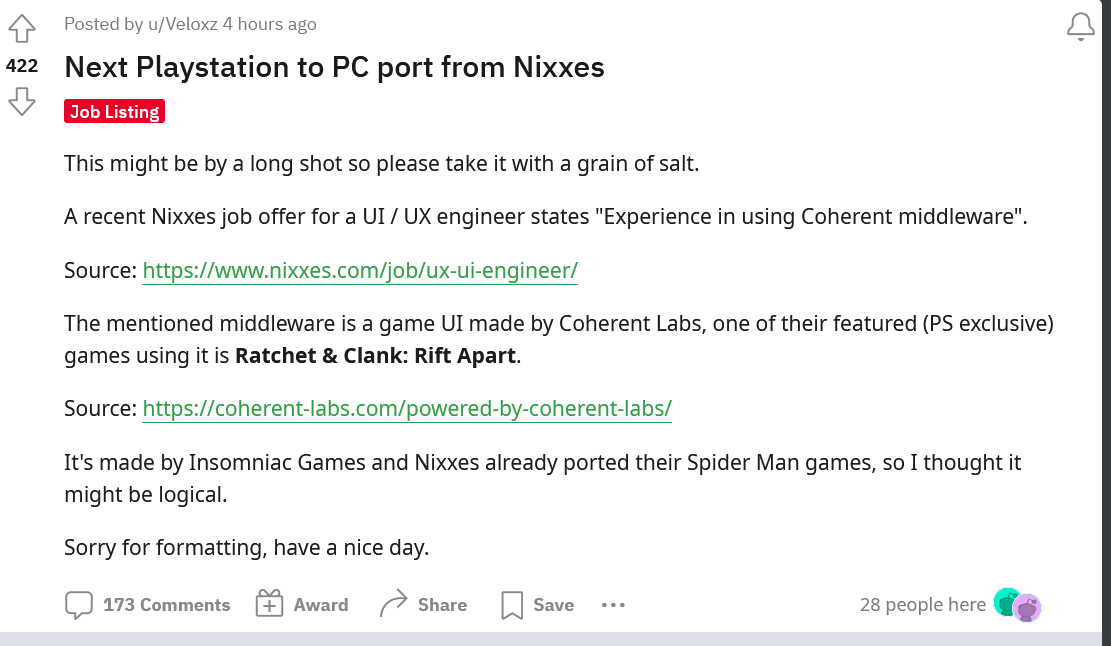Click the Share arrow icon
Image resolution: width=1111 pixels, height=646 pixels.
(393, 604)
